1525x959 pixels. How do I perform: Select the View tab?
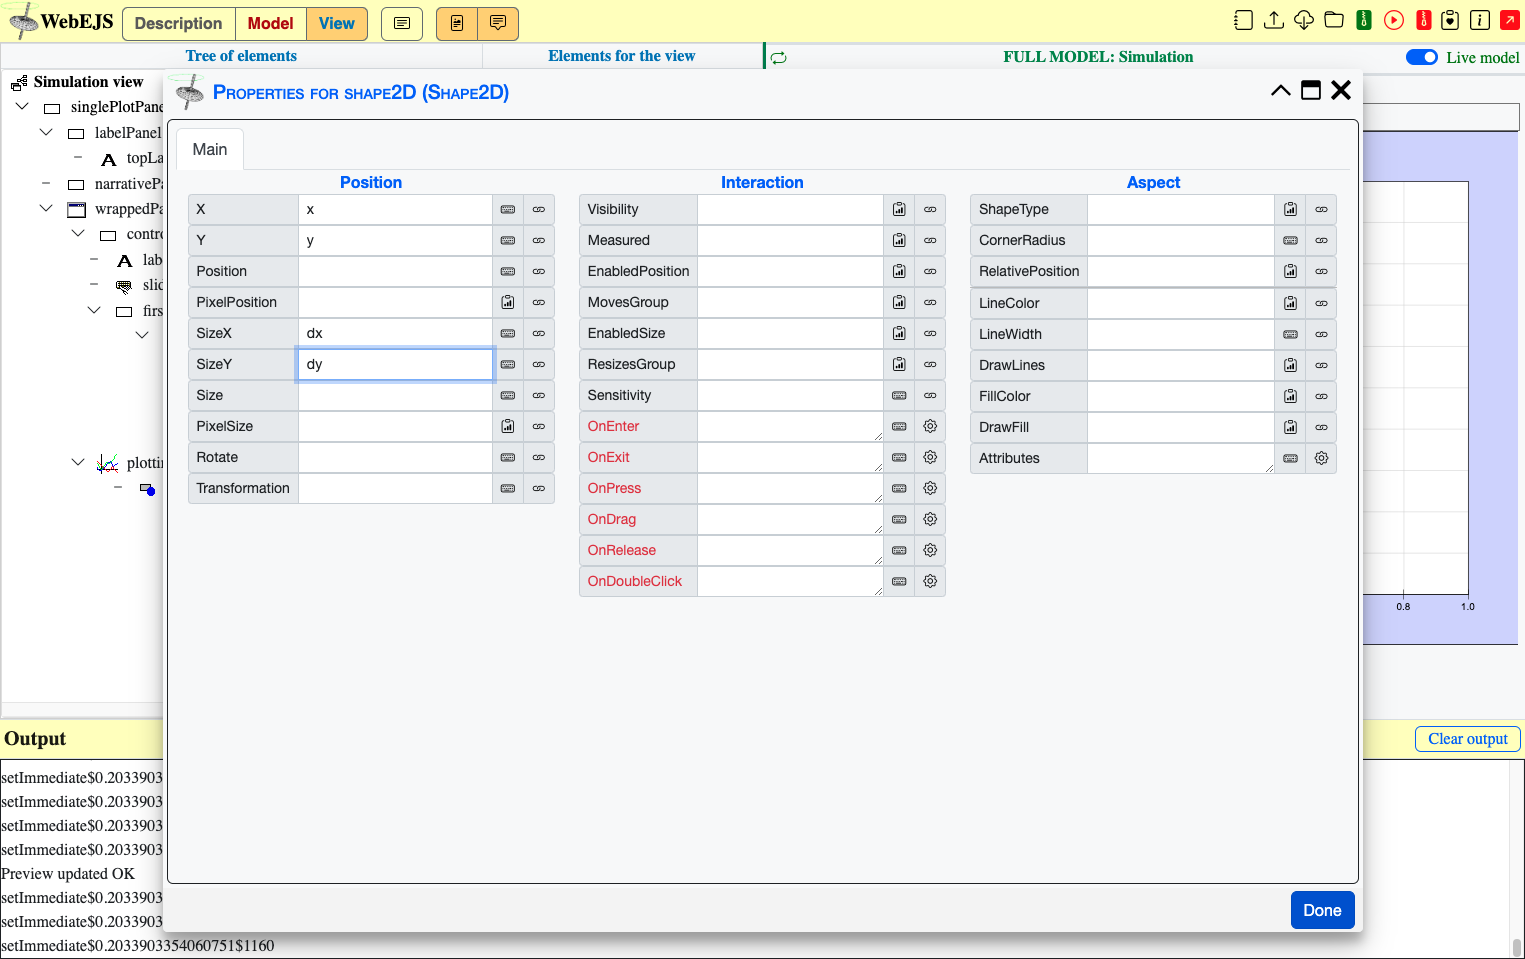click(337, 24)
